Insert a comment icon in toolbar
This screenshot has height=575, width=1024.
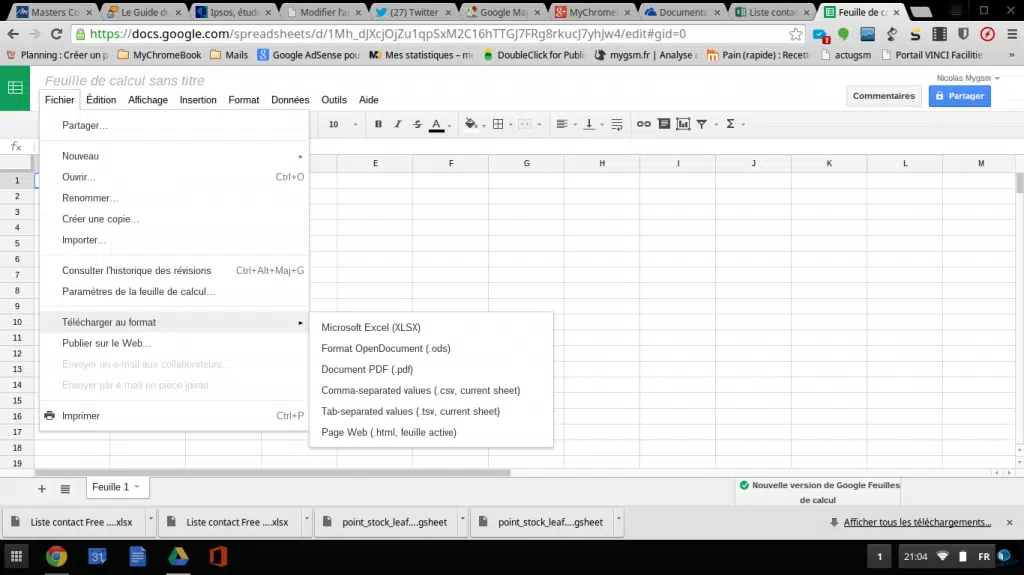click(x=664, y=124)
